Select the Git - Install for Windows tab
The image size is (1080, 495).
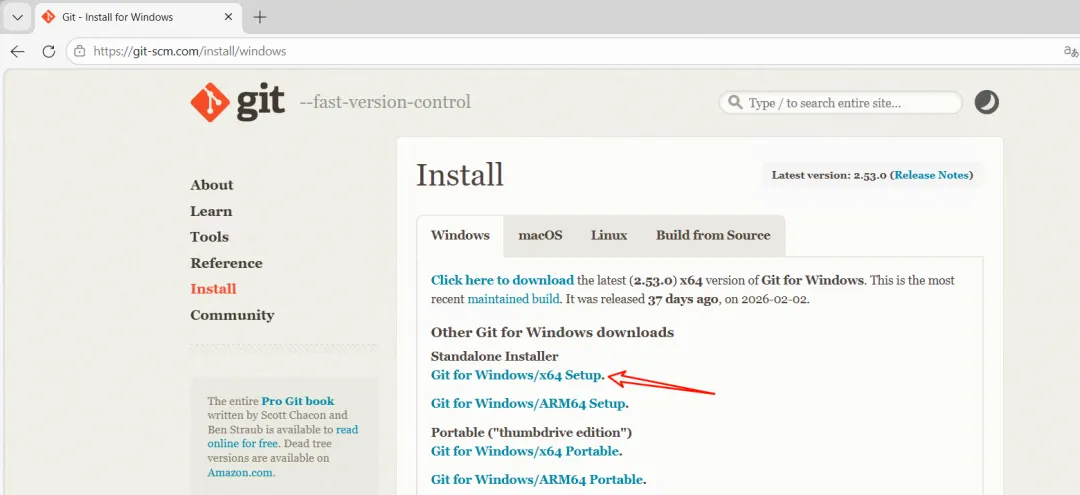coord(138,17)
